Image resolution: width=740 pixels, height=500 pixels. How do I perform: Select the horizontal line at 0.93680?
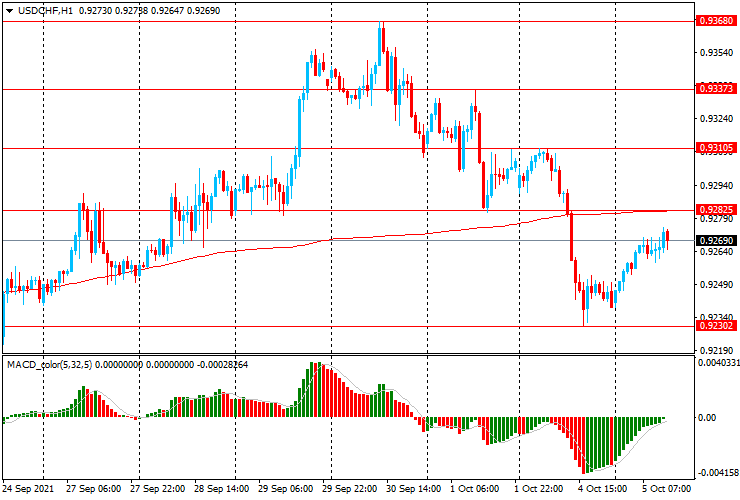tap(348, 21)
